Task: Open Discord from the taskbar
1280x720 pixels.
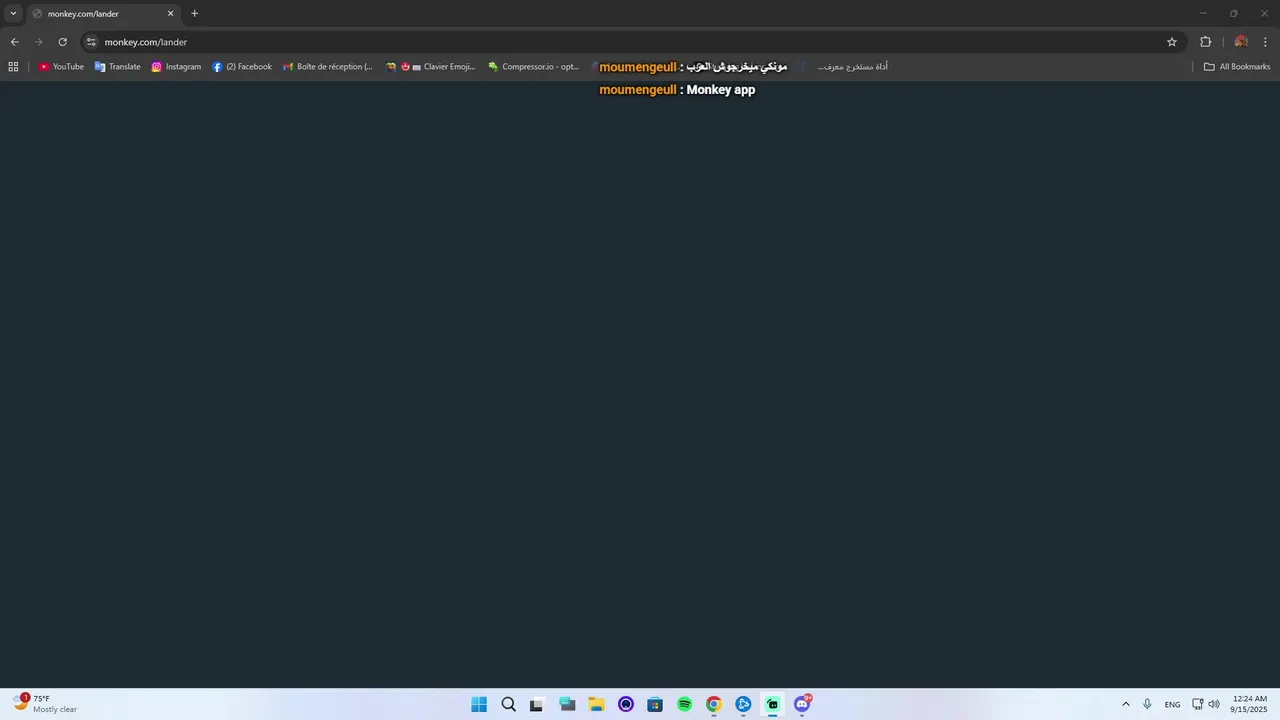Action: [x=802, y=704]
